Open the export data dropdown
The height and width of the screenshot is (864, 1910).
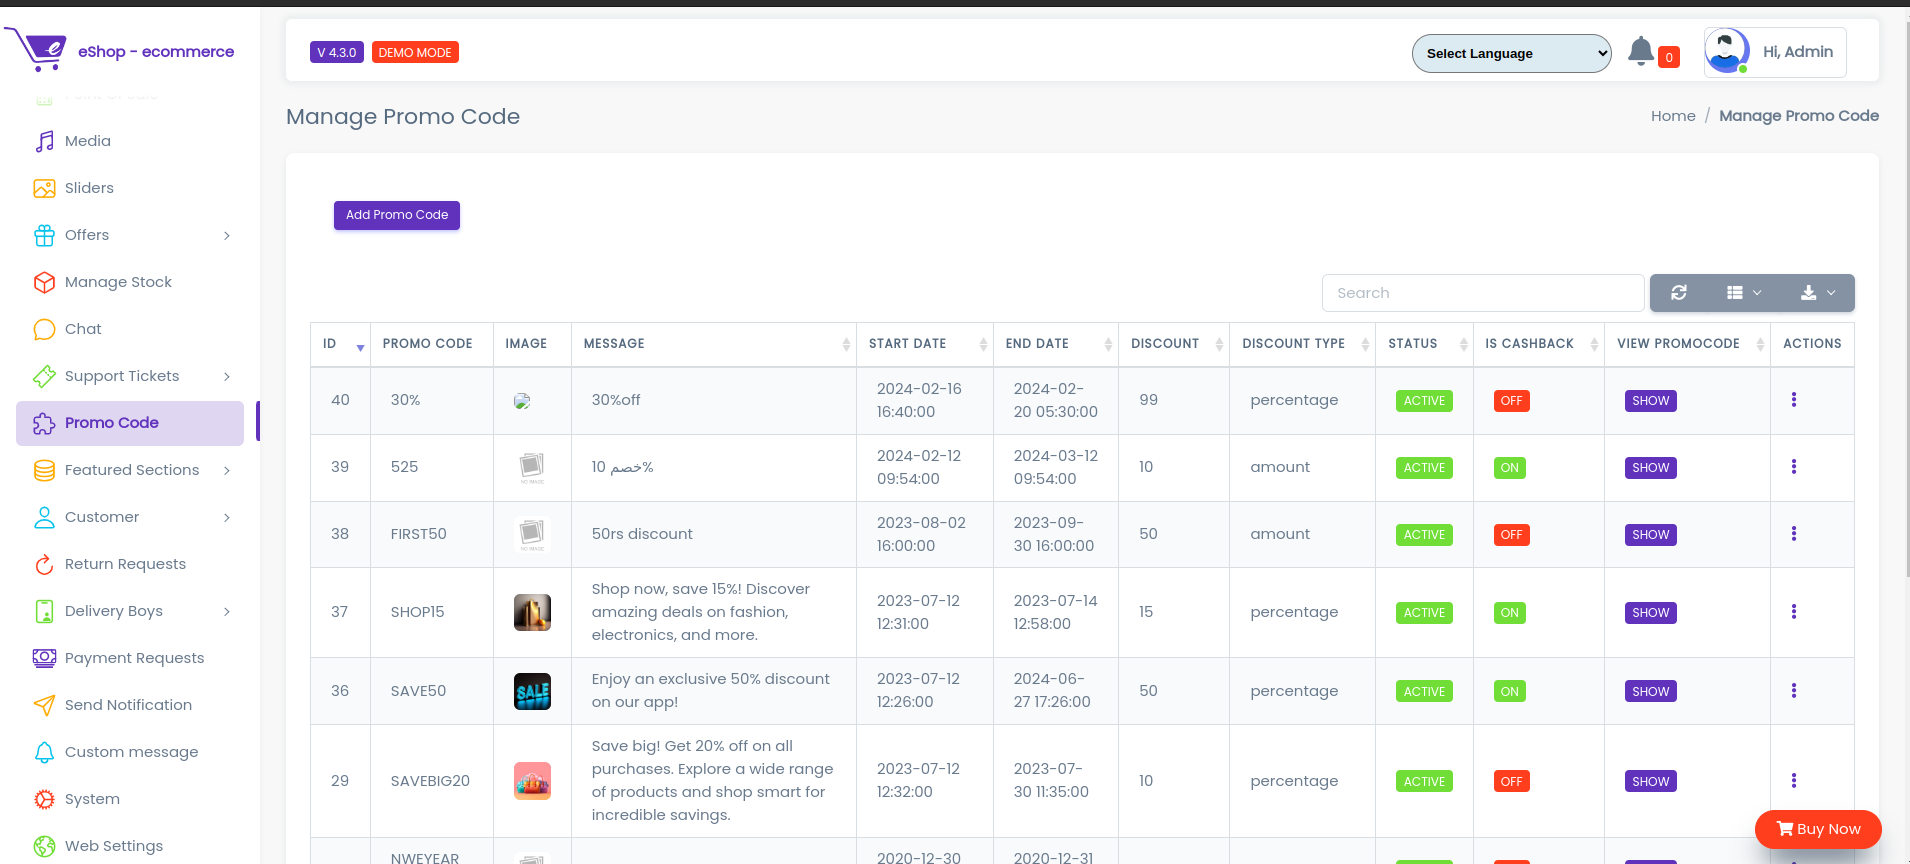click(x=1817, y=293)
